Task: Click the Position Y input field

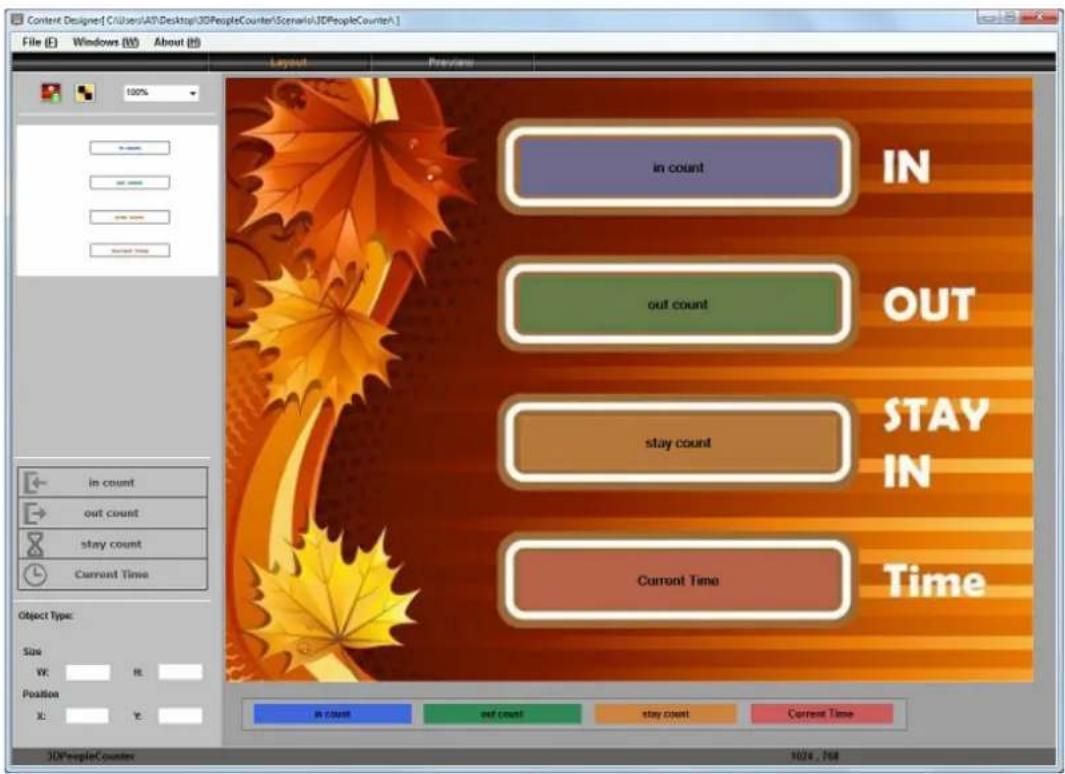Action: coord(180,716)
